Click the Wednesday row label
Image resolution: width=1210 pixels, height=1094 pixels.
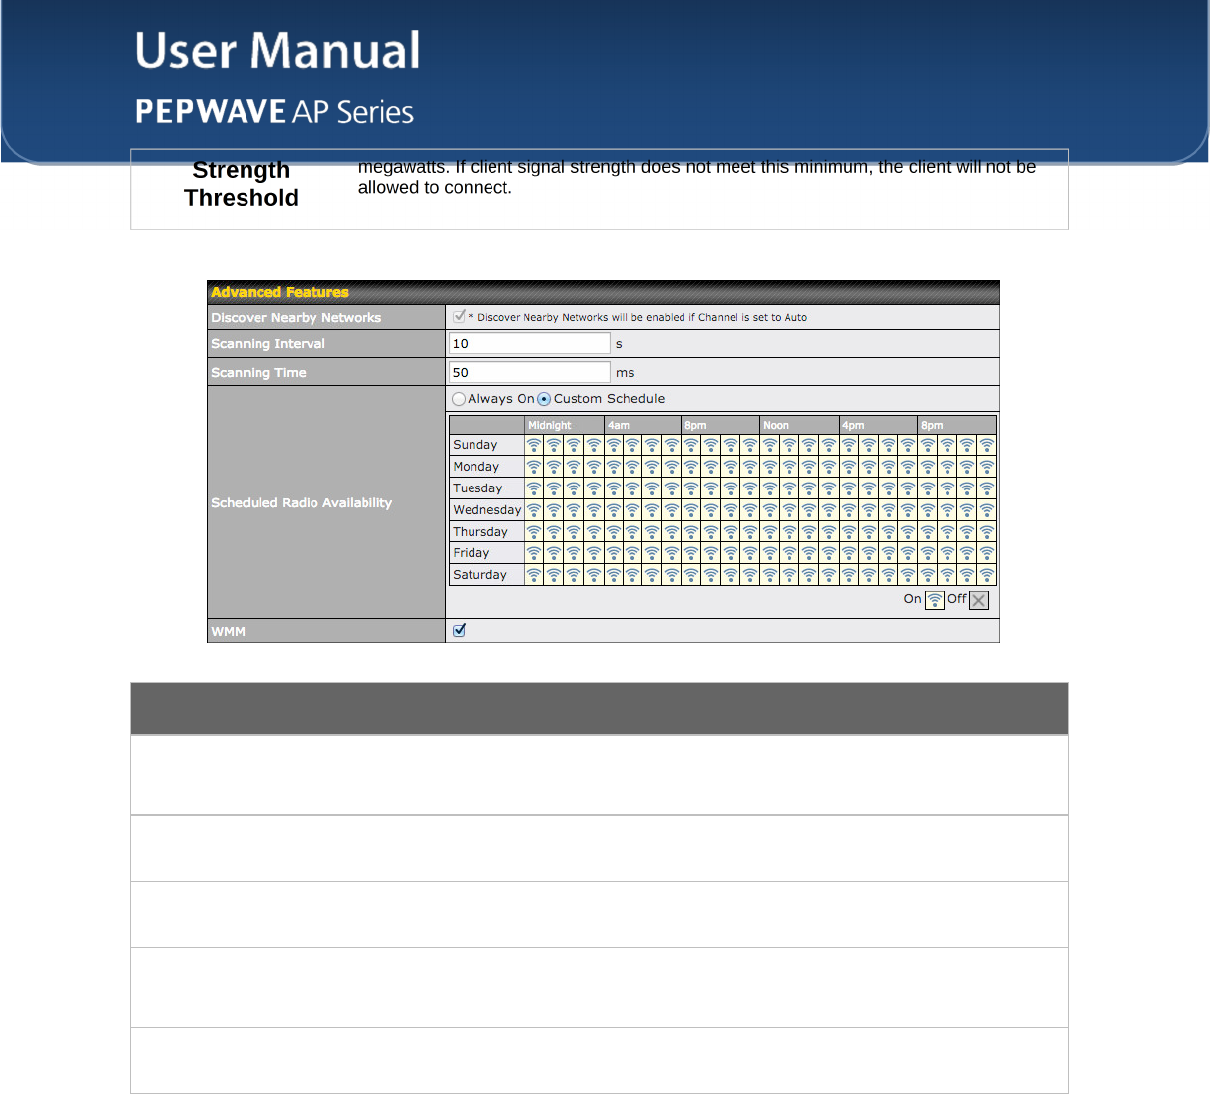(x=487, y=510)
